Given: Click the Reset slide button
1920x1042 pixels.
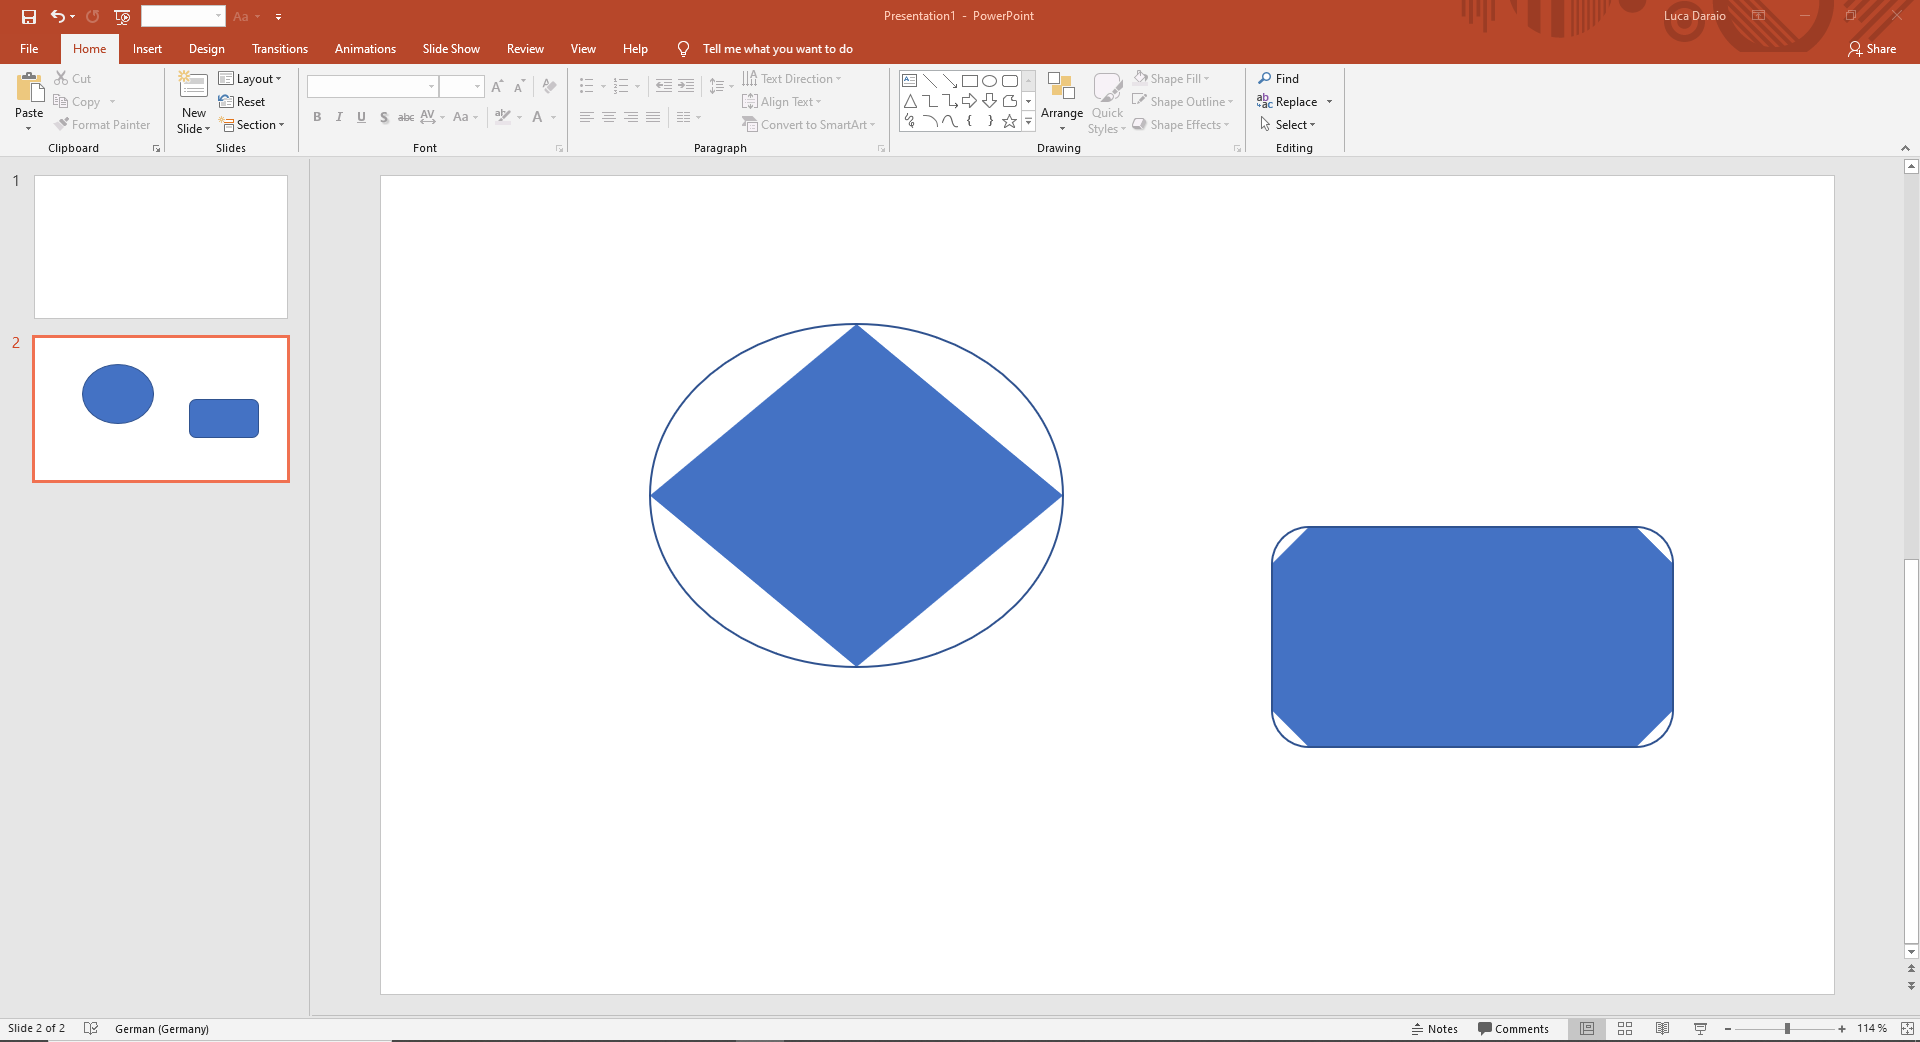Looking at the screenshot, I should 242,102.
